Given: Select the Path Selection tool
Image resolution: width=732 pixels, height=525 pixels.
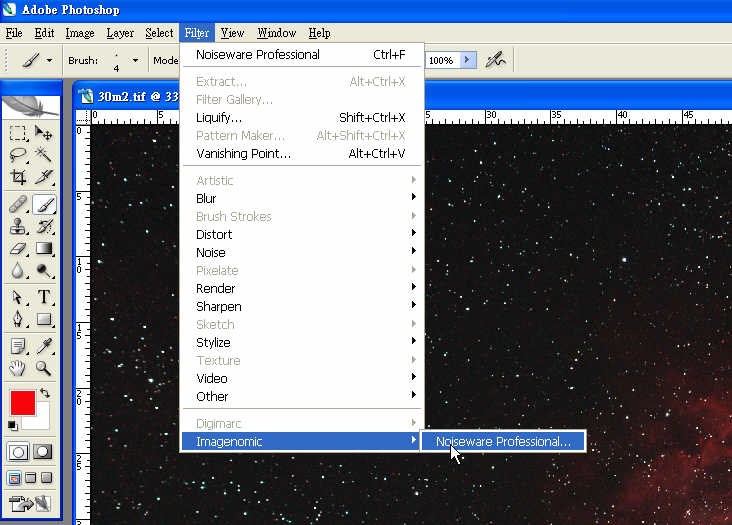Looking at the screenshot, I should pos(18,297).
